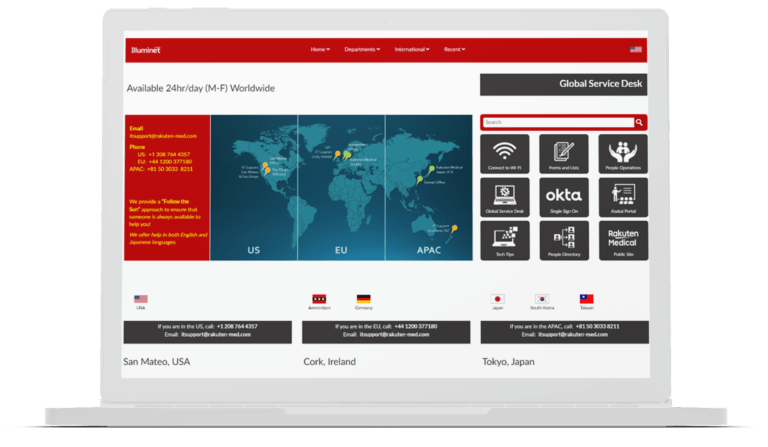
Task: Click the EU support email link in banner
Action: (394, 335)
